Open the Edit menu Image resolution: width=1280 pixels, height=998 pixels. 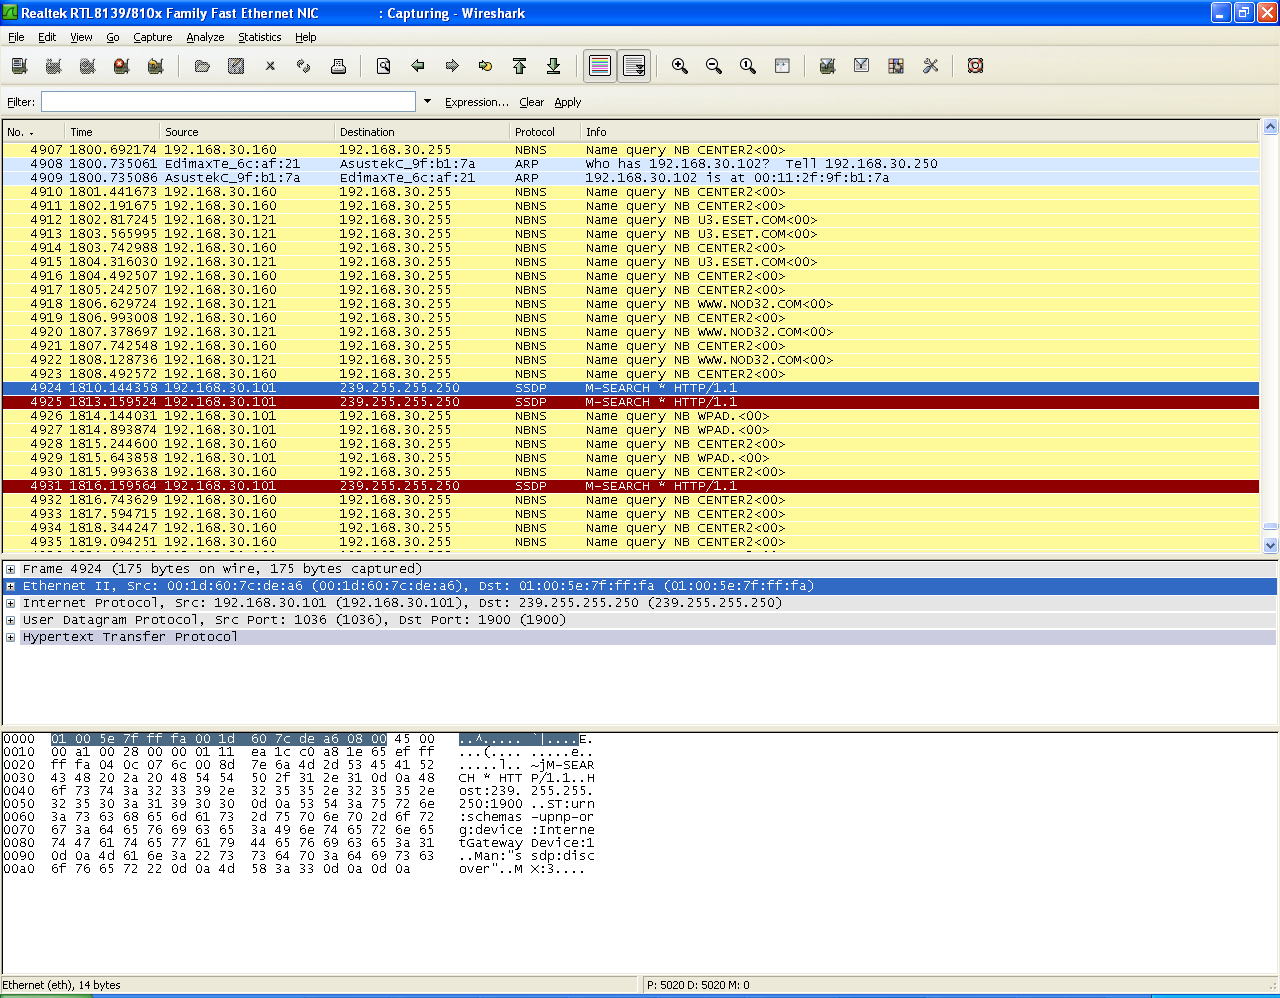click(47, 37)
